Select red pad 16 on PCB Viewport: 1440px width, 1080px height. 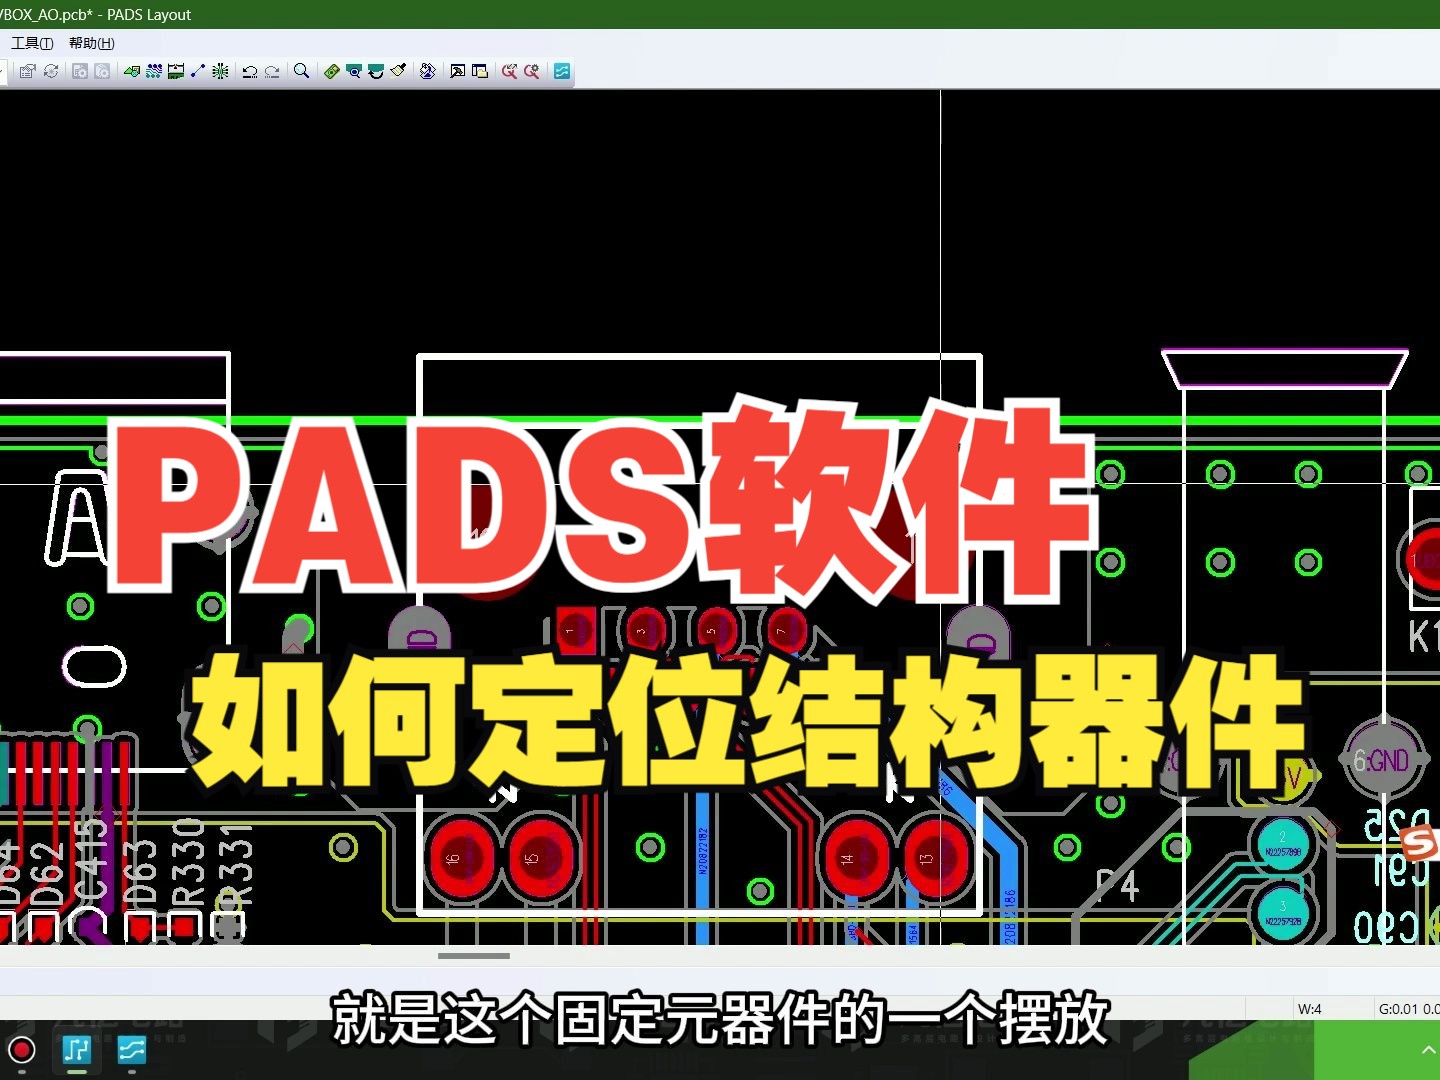(461, 858)
